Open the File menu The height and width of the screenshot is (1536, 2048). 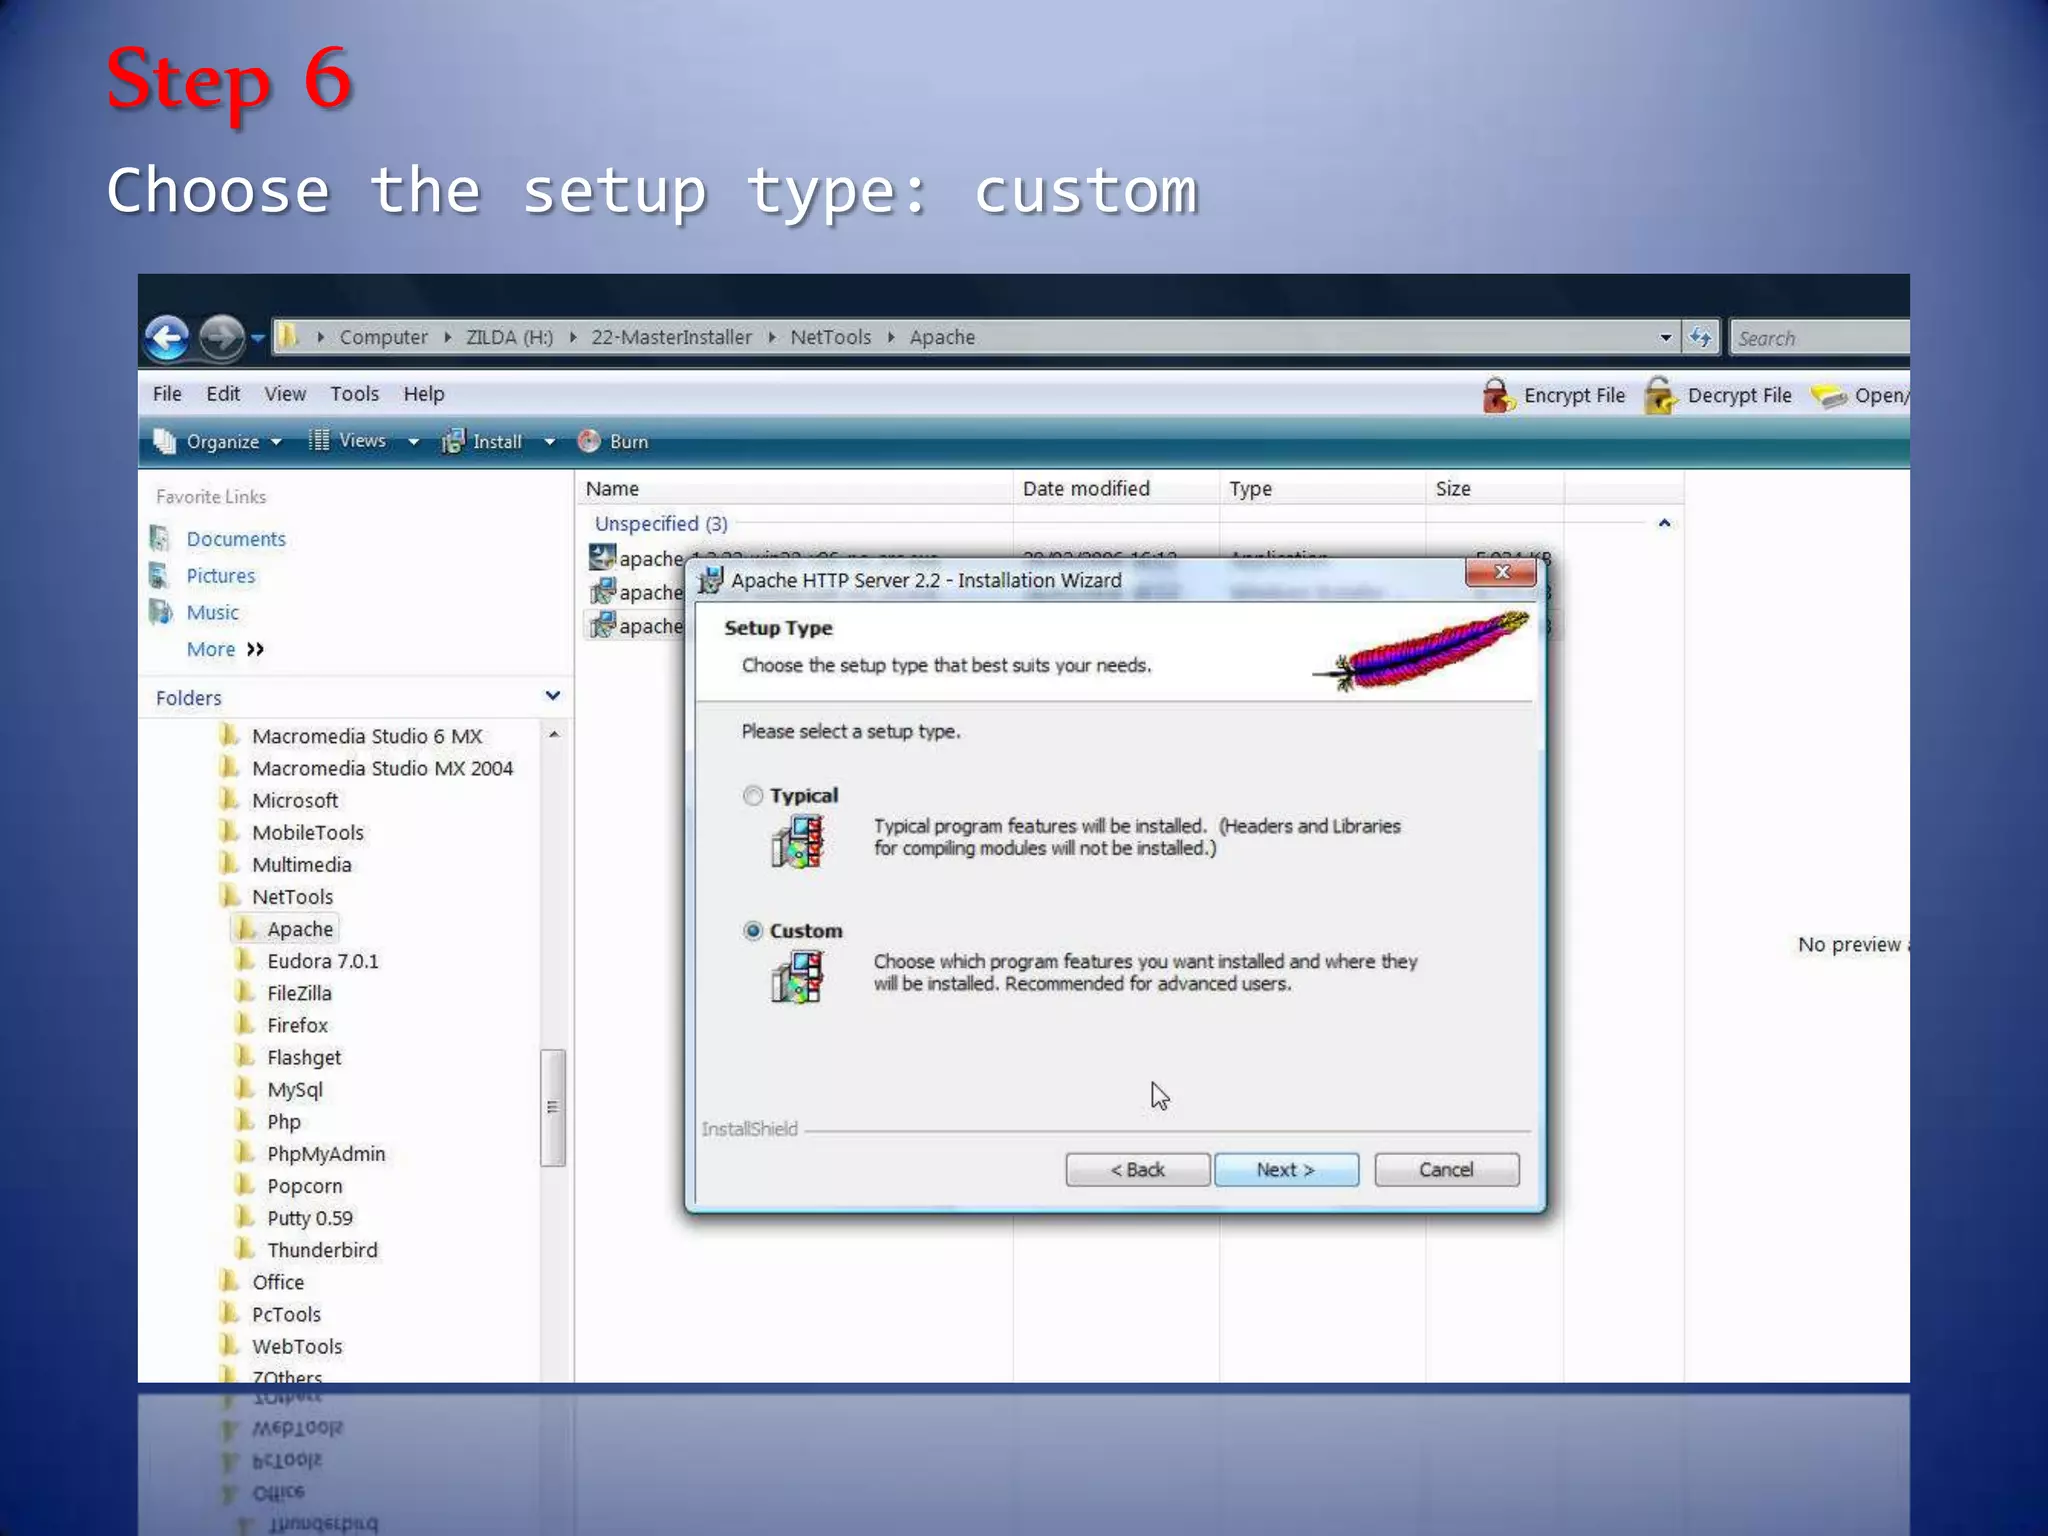click(x=167, y=394)
